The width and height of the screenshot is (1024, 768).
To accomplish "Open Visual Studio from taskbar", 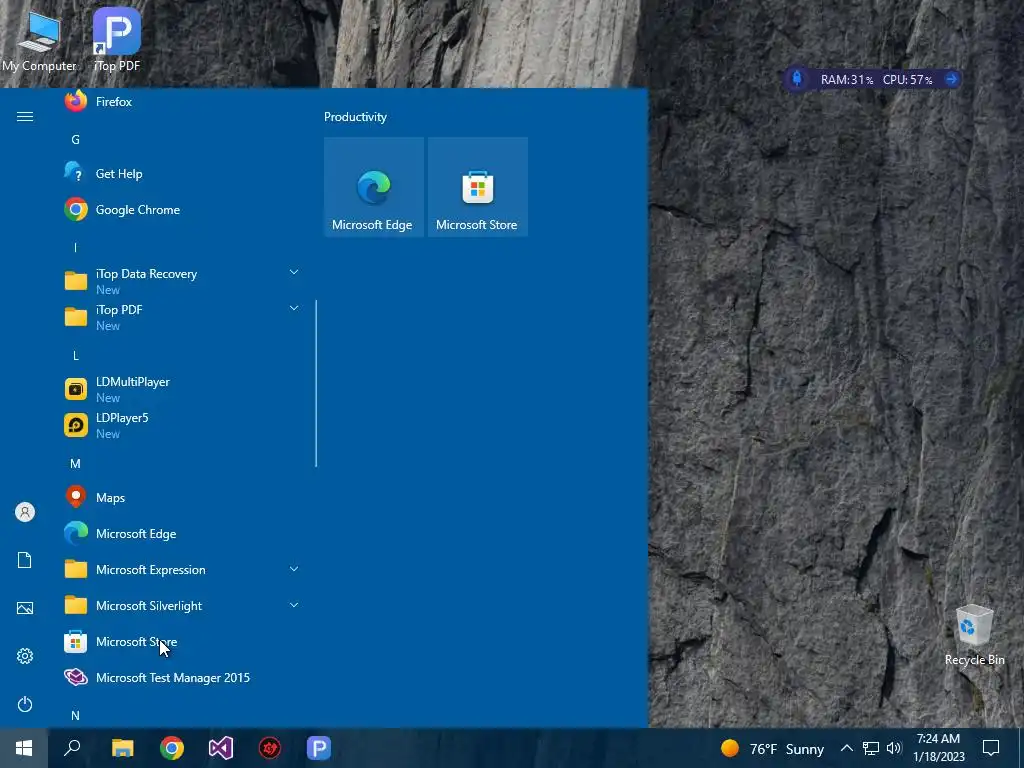I will (x=221, y=748).
